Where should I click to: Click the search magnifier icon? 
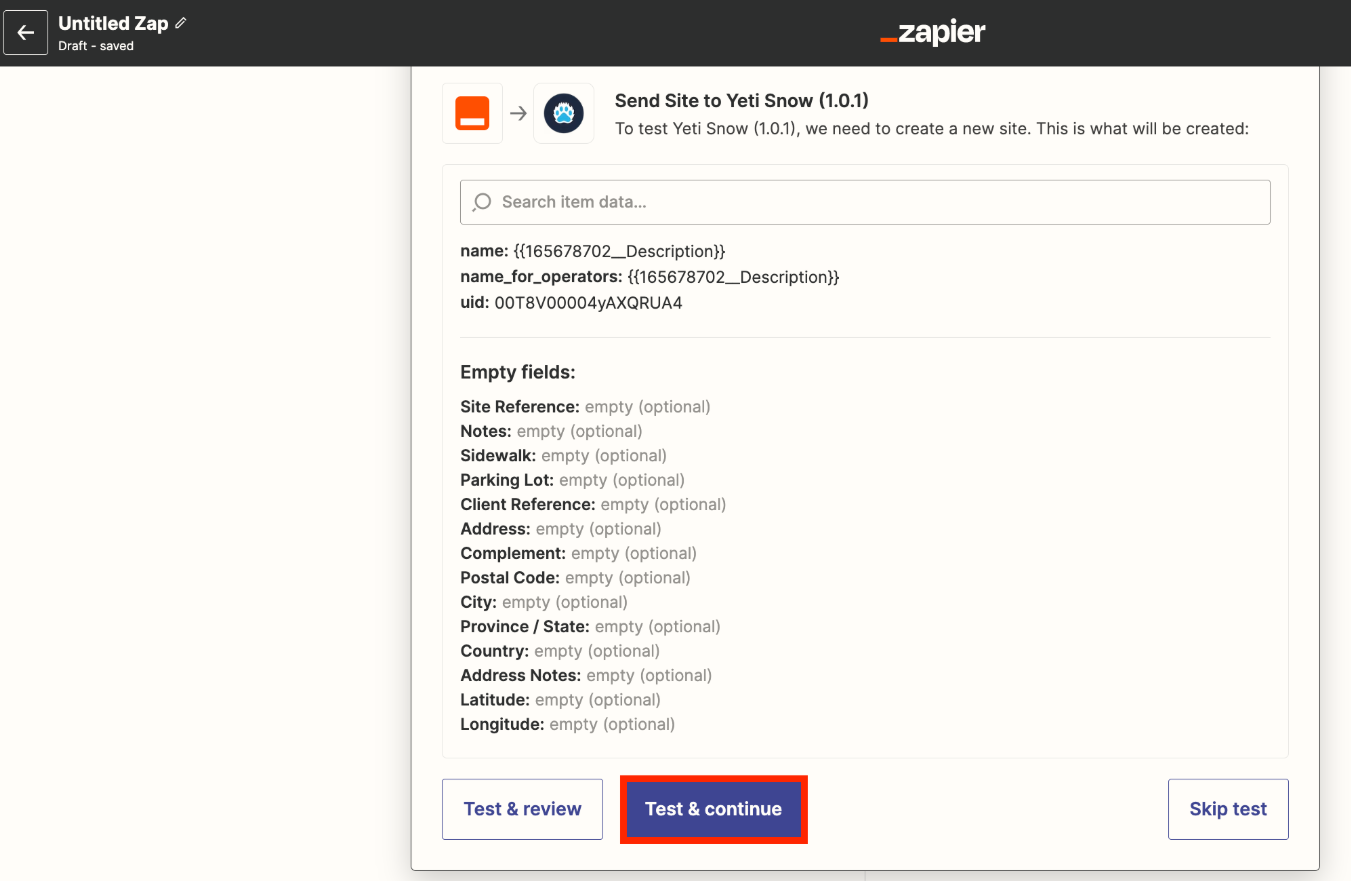(x=482, y=202)
